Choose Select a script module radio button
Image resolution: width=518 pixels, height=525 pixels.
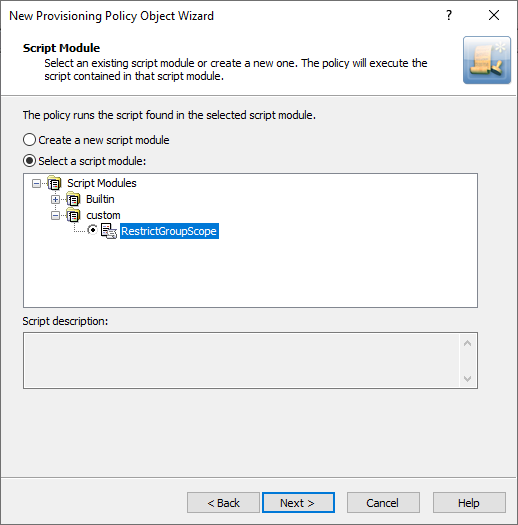click(x=29, y=161)
